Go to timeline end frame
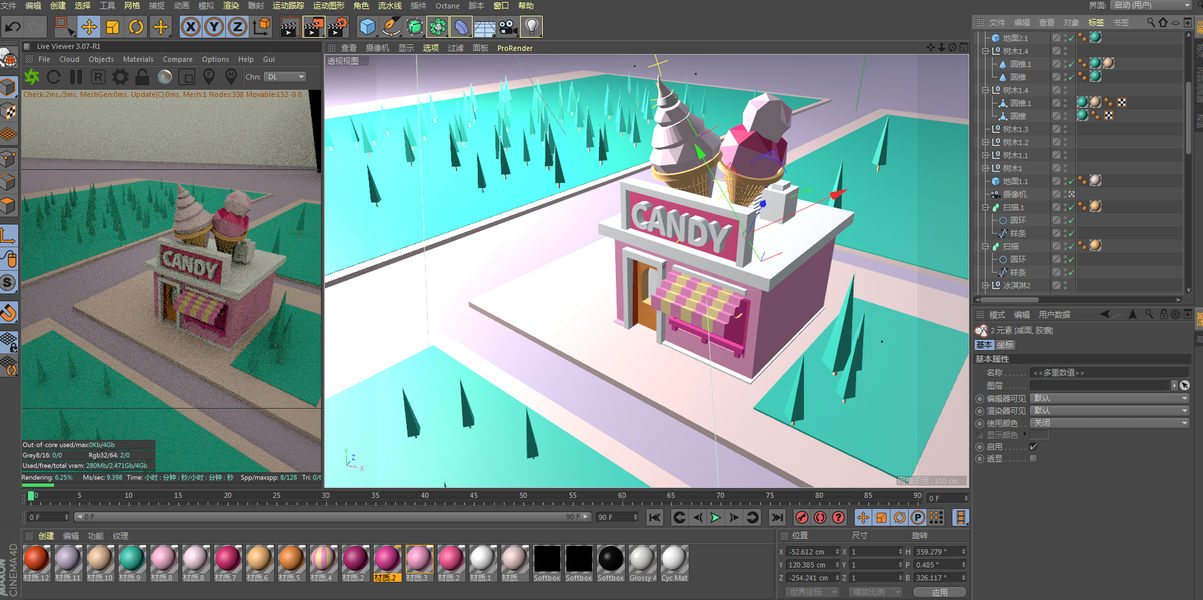1203x600 pixels. [777, 517]
